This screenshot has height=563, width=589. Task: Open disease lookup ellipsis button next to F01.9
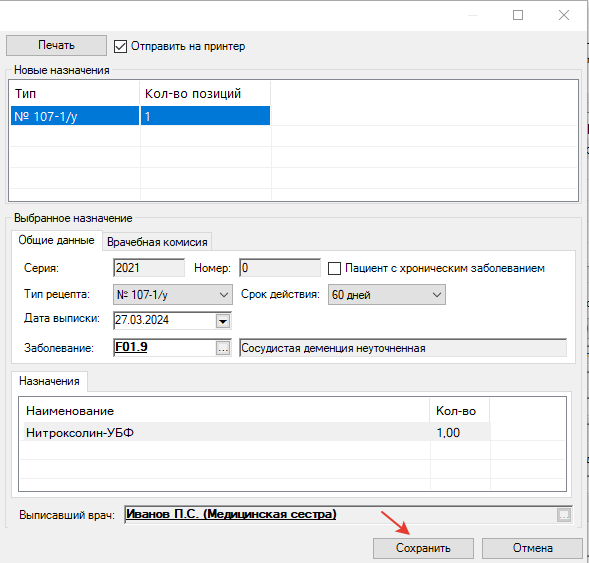coord(223,348)
